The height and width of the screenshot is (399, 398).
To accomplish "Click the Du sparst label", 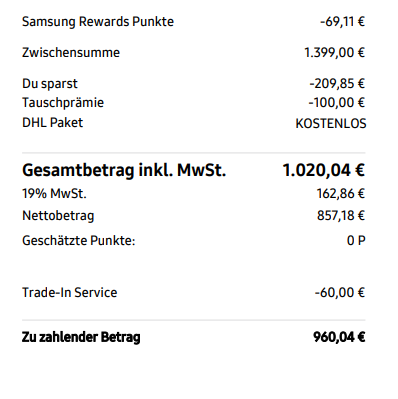I will click(50, 84).
